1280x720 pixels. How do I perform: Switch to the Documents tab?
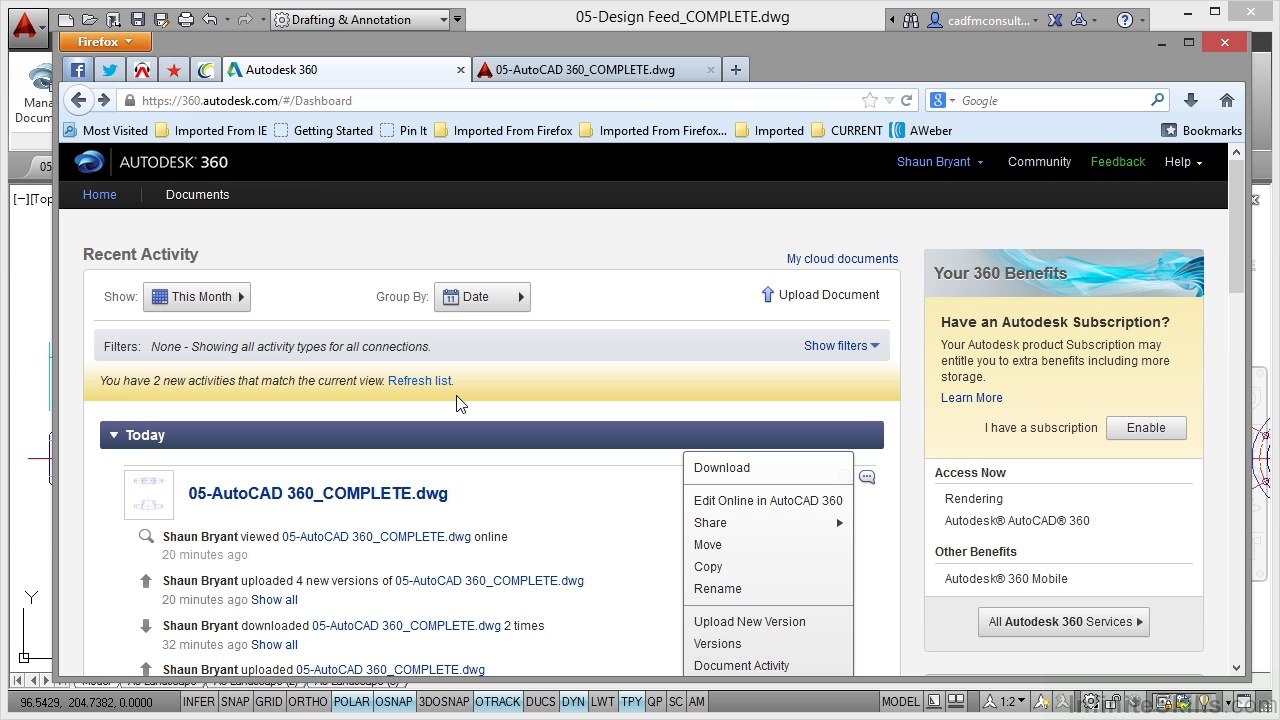pos(197,195)
